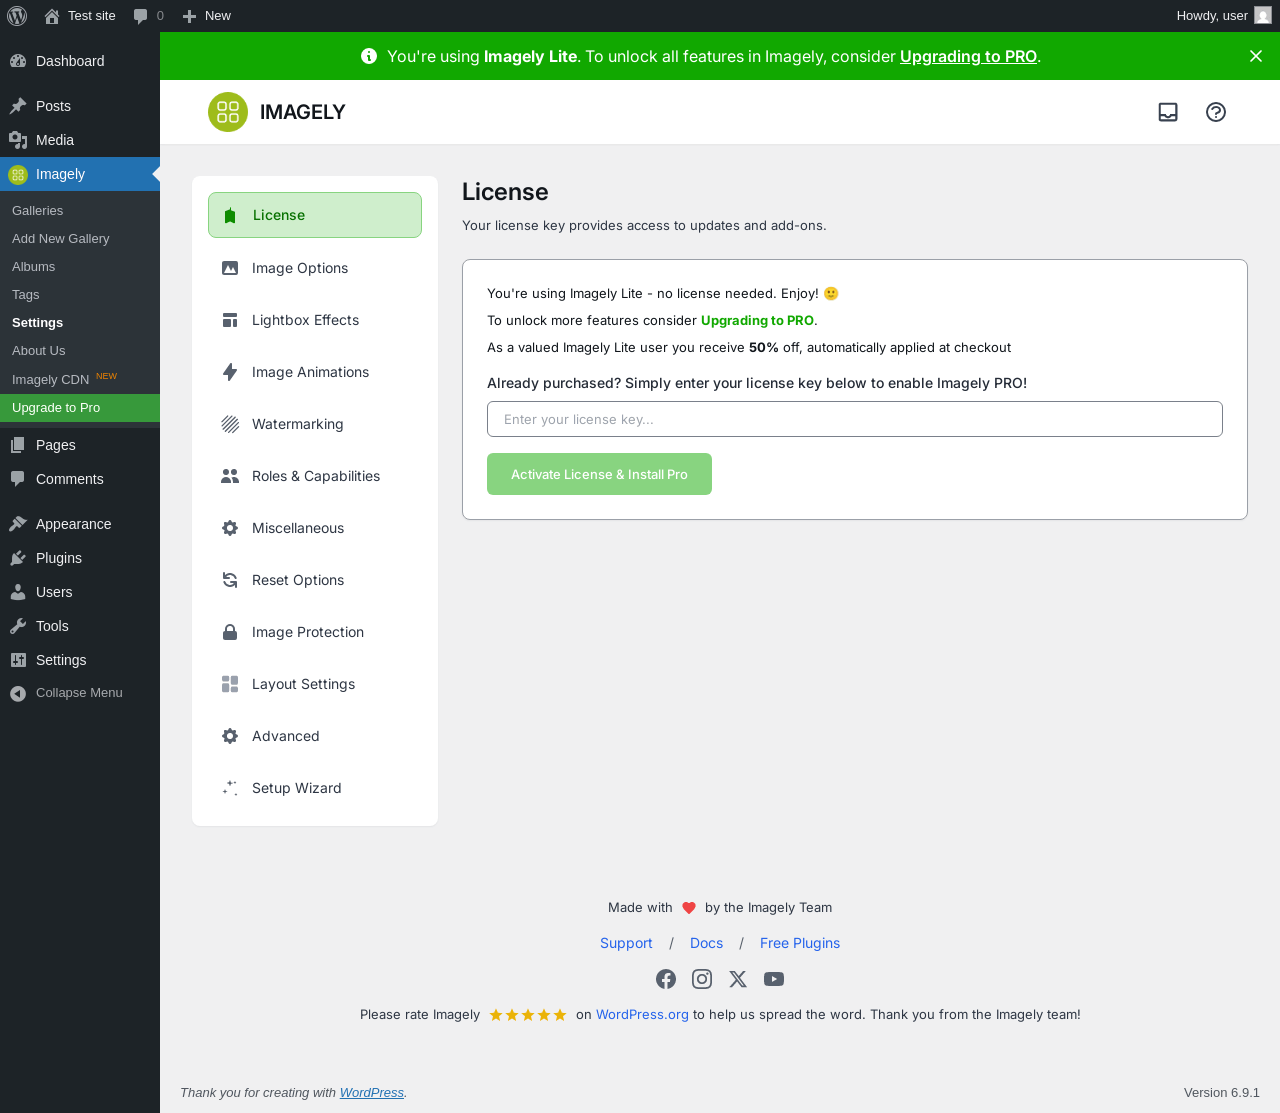Open WordPress Settings in admin sidebar

click(80, 660)
